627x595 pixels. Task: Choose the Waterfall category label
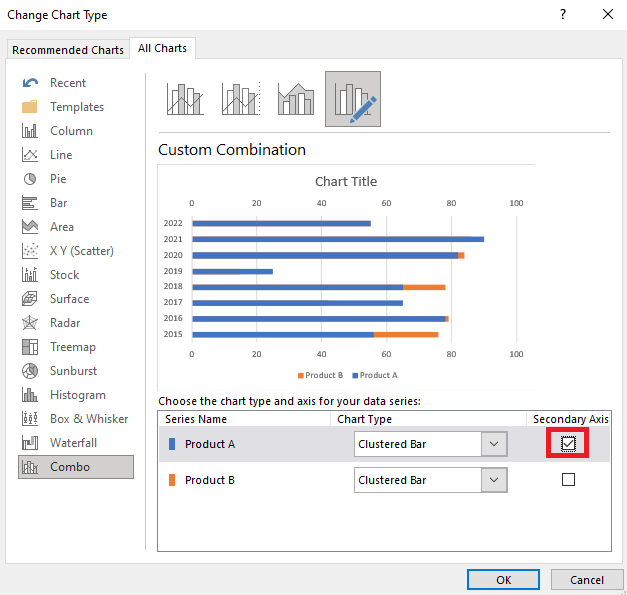click(x=73, y=443)
